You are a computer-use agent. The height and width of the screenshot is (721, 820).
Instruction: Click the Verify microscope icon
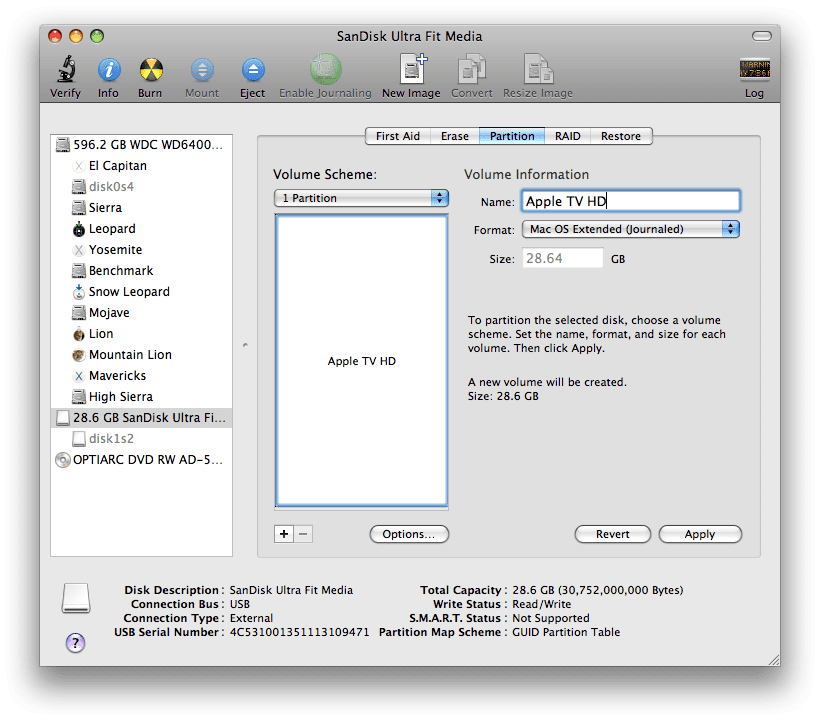coord(65,71)
